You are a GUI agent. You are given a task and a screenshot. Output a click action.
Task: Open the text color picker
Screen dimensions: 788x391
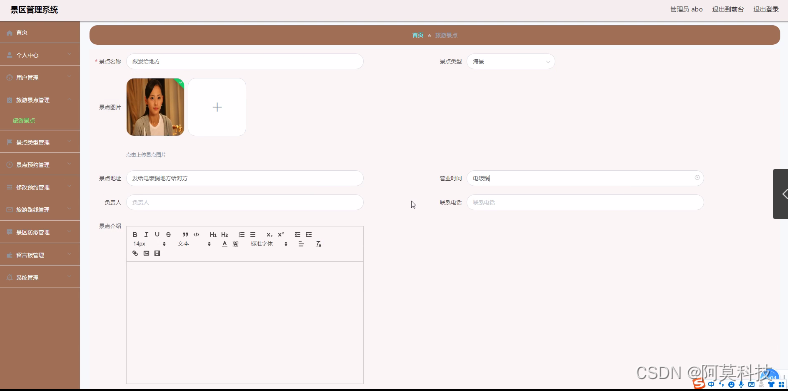tap(225, 244)
